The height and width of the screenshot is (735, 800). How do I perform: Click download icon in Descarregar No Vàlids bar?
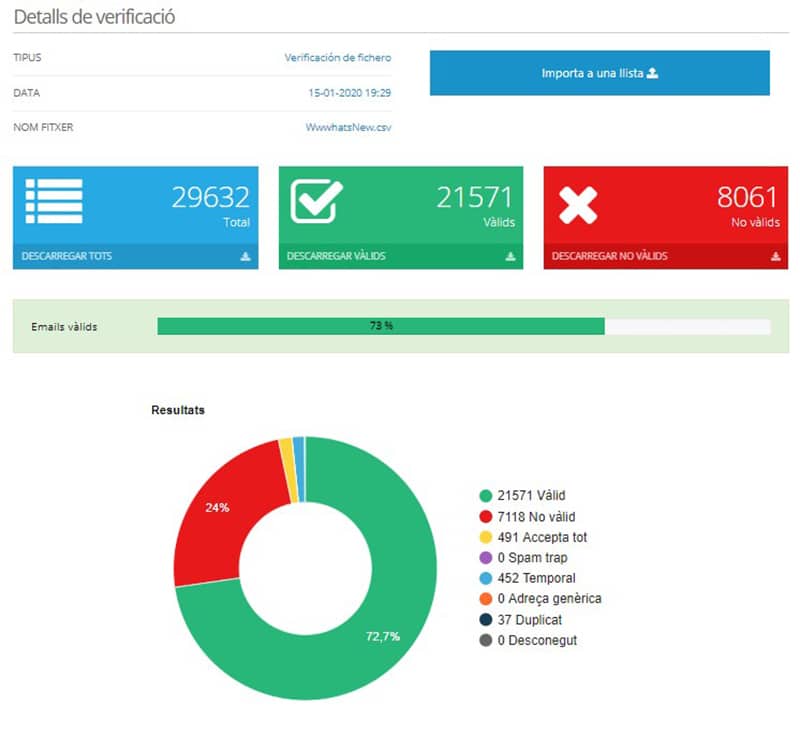coord(776,256)
